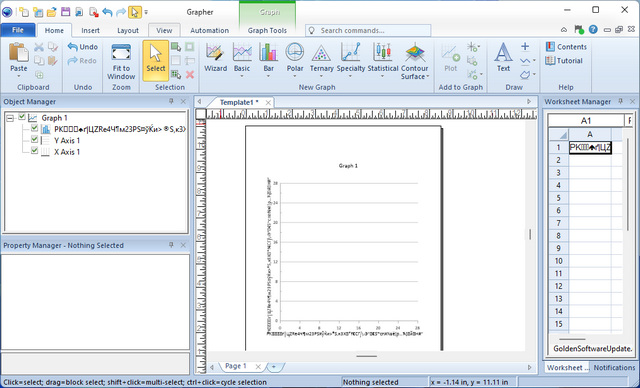Click the flag icon with green dot
This screenshot has width=640, height=388.
point(579,30)
